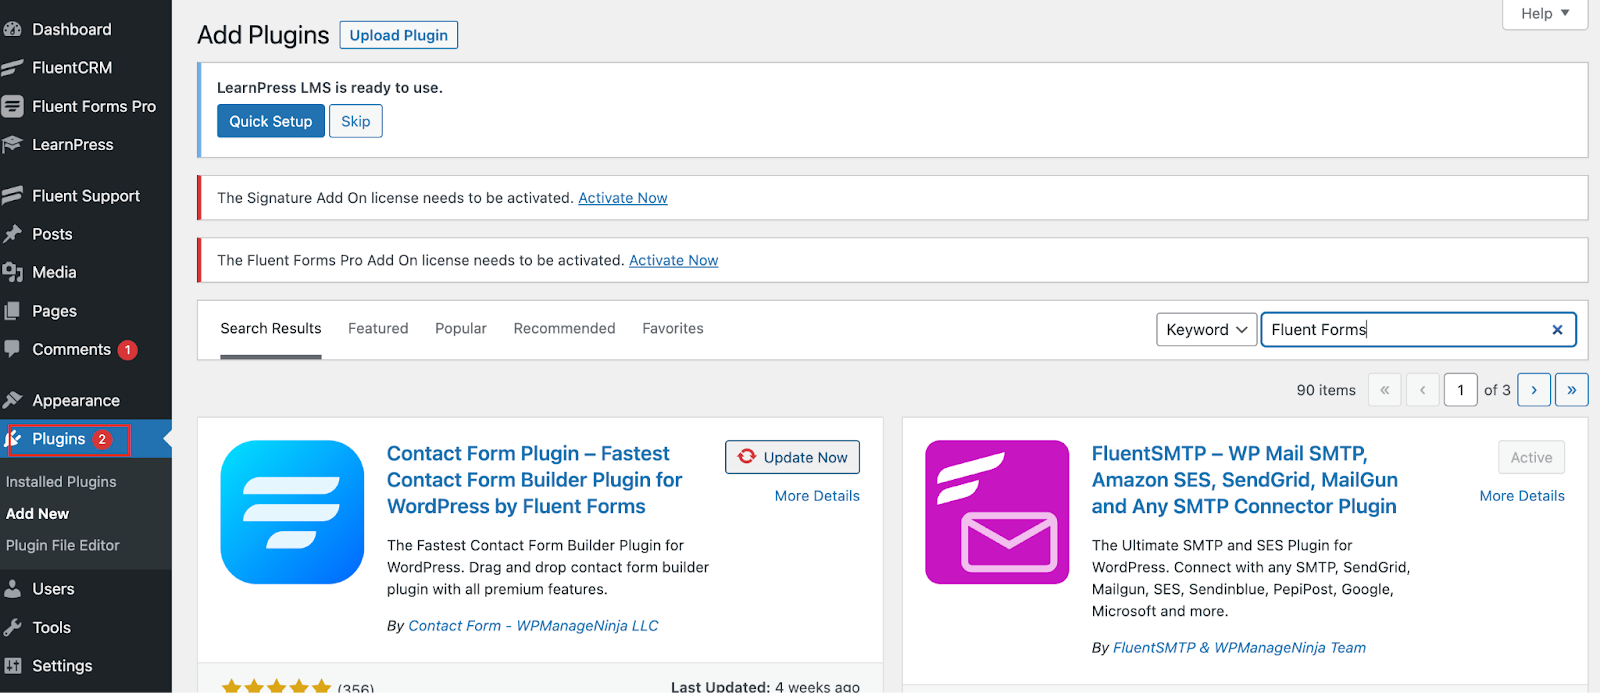
Task: Click the Dashboard gauge icon in sidebar
Action: pyautogui.click(x=12, y=29)
